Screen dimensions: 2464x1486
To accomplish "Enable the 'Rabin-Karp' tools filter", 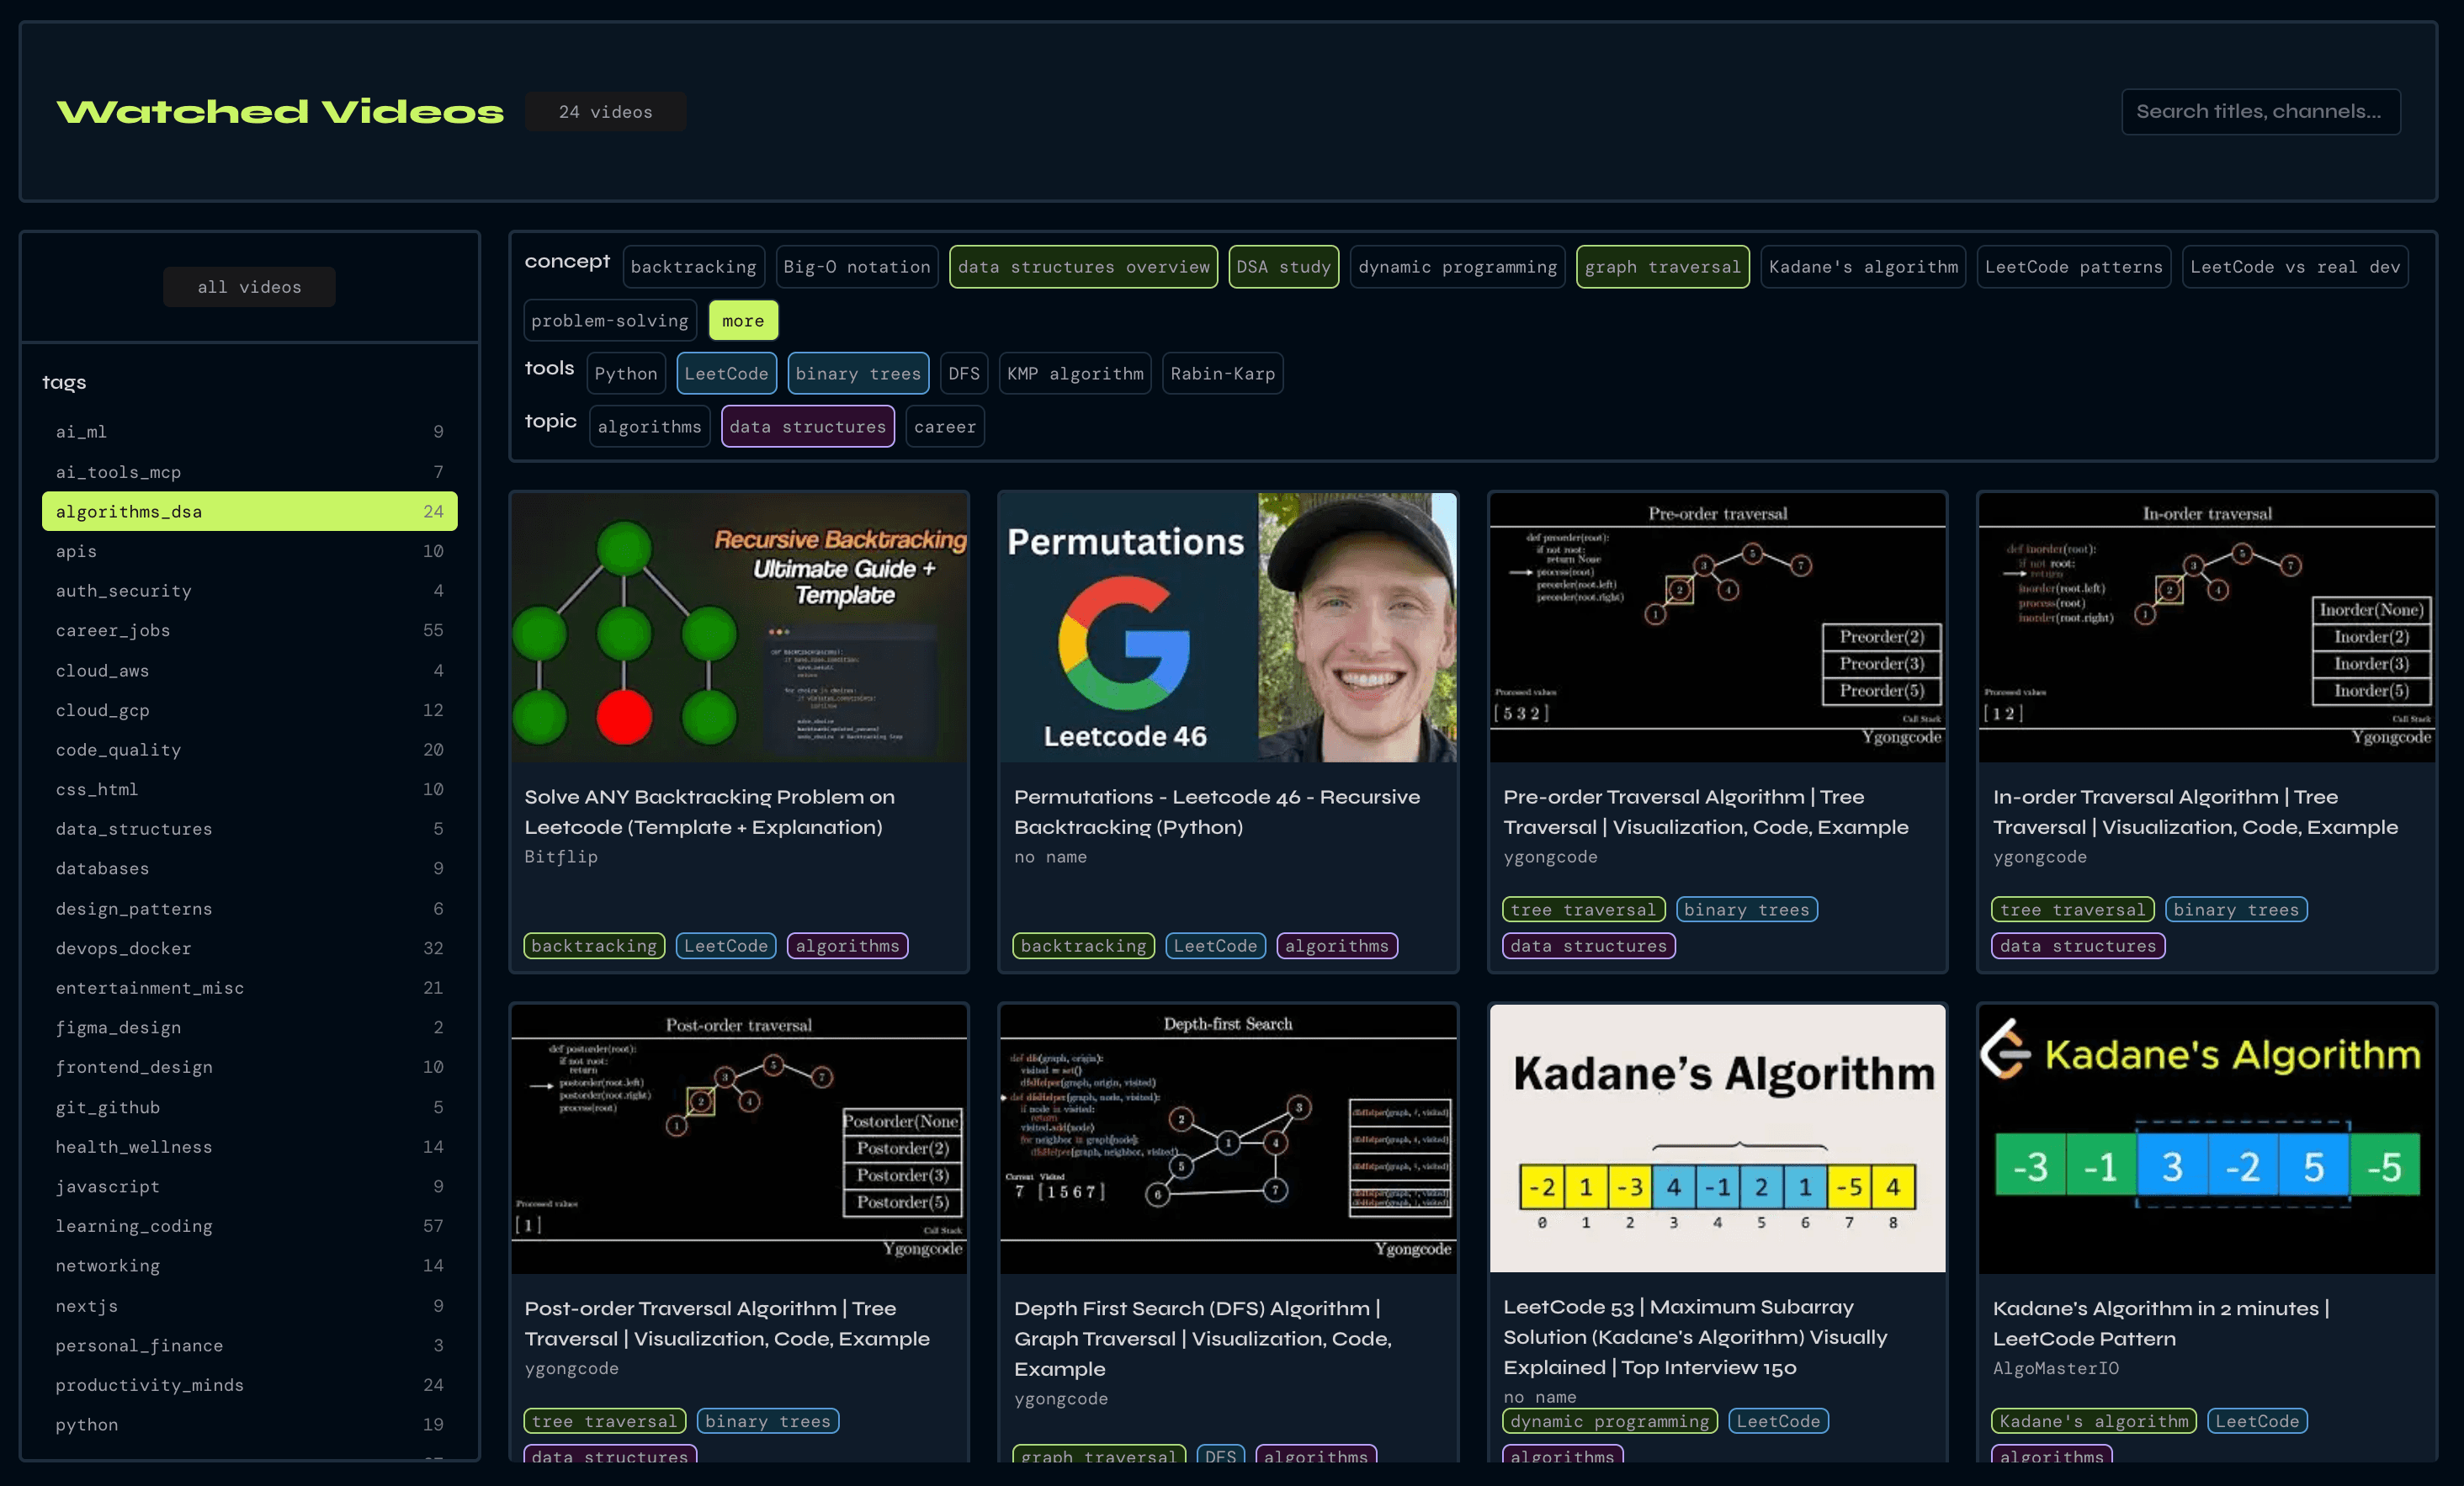I will click(x=1222, y=373).
